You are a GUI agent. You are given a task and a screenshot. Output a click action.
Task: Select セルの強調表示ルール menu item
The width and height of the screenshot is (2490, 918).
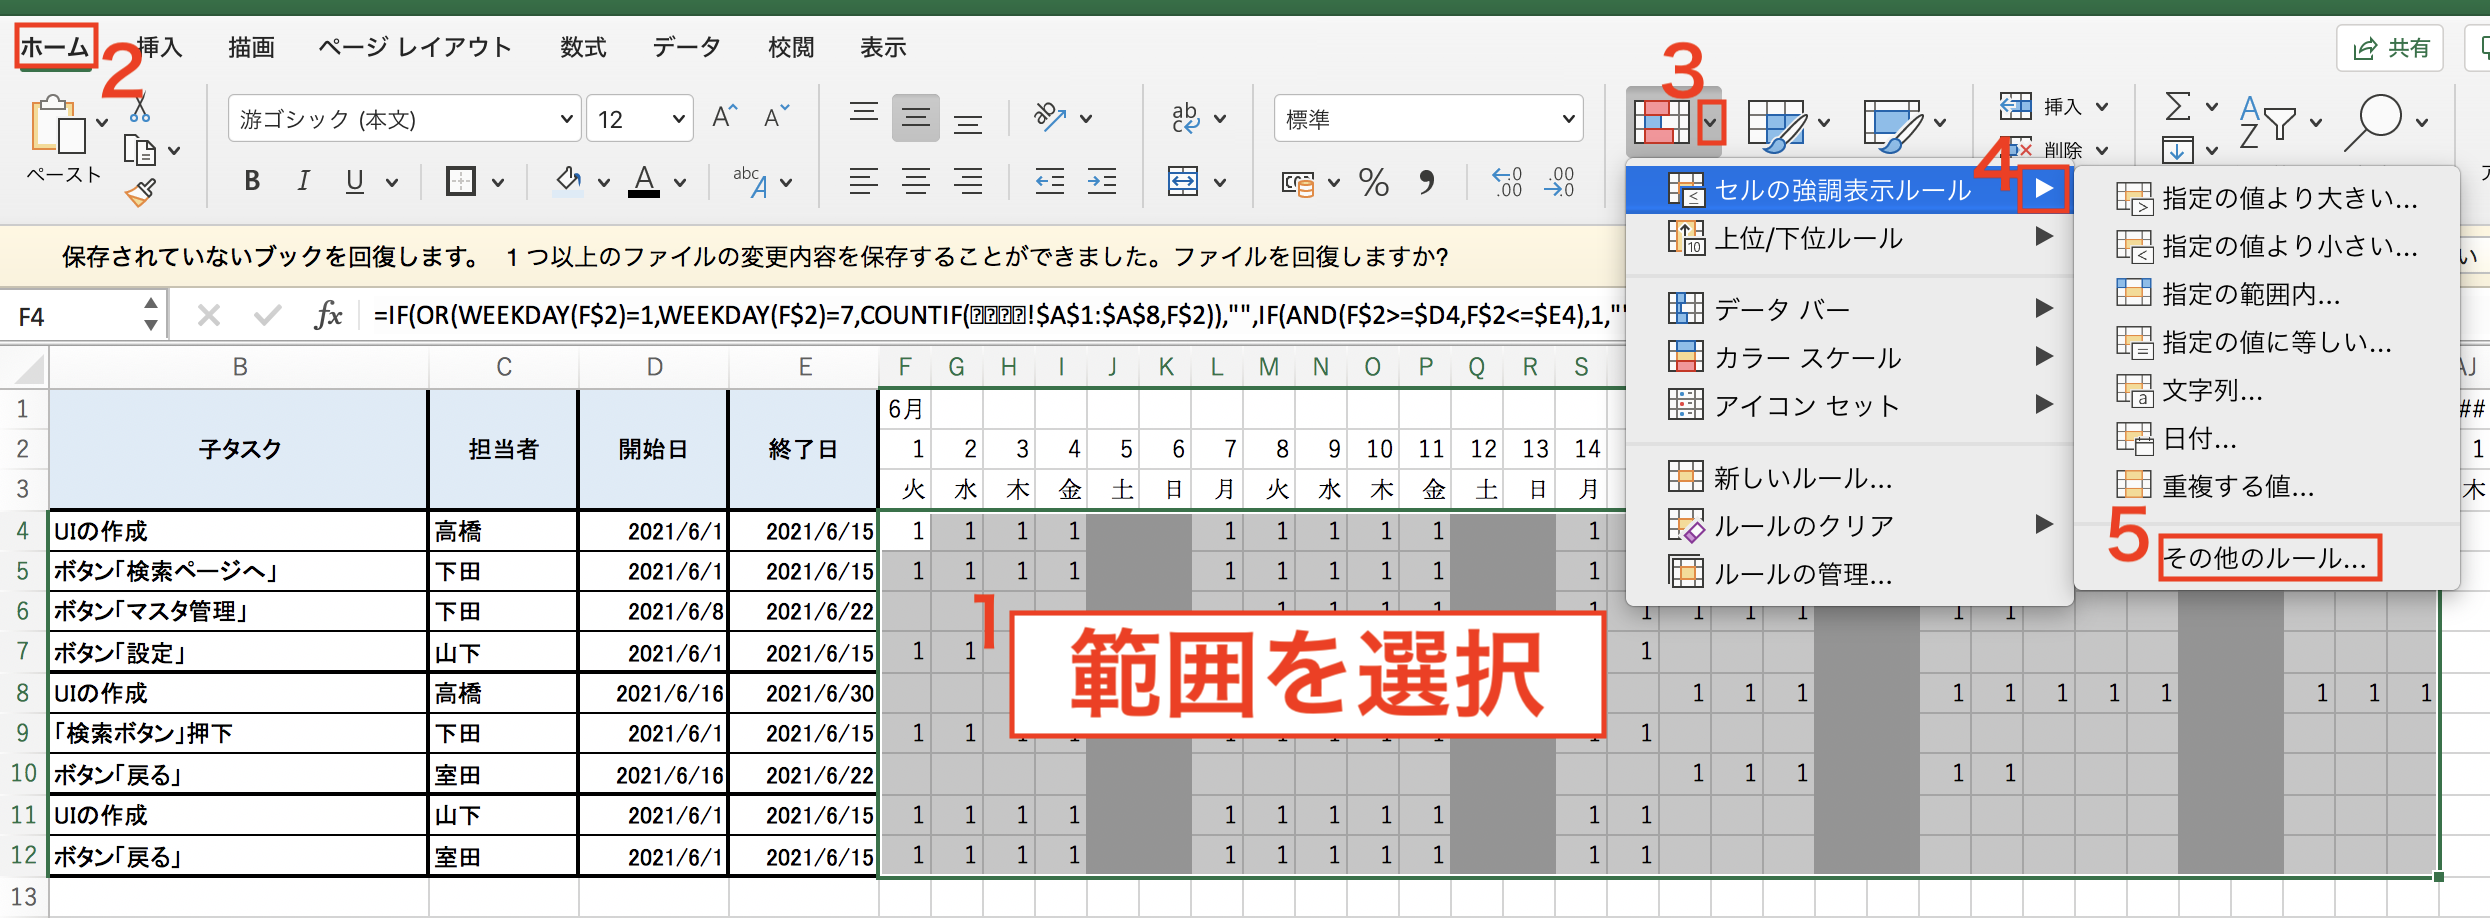point(1848,189)
